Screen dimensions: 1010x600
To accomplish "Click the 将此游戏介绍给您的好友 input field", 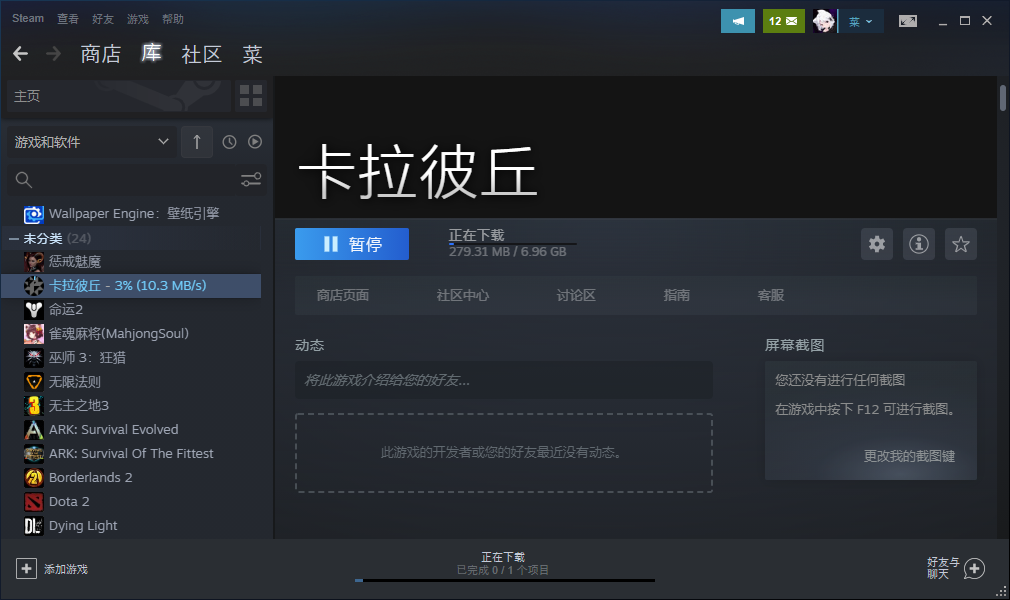I will point(504,380).
